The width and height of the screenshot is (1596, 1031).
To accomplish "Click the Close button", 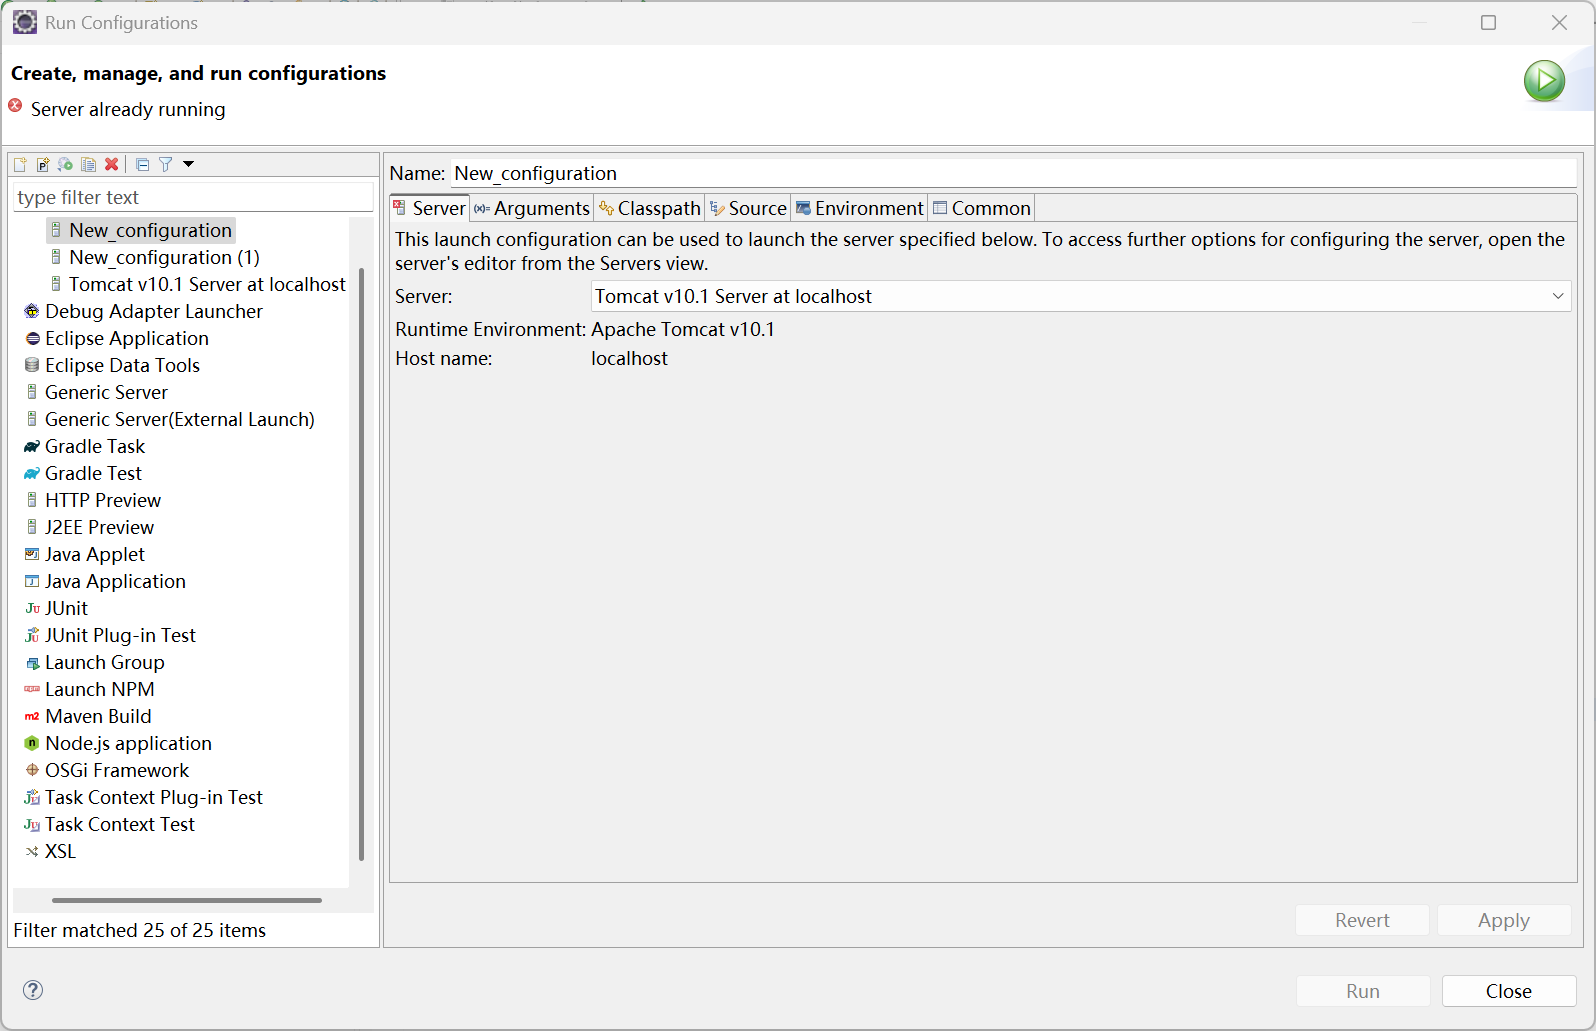I will click(x=1509, y=991).
